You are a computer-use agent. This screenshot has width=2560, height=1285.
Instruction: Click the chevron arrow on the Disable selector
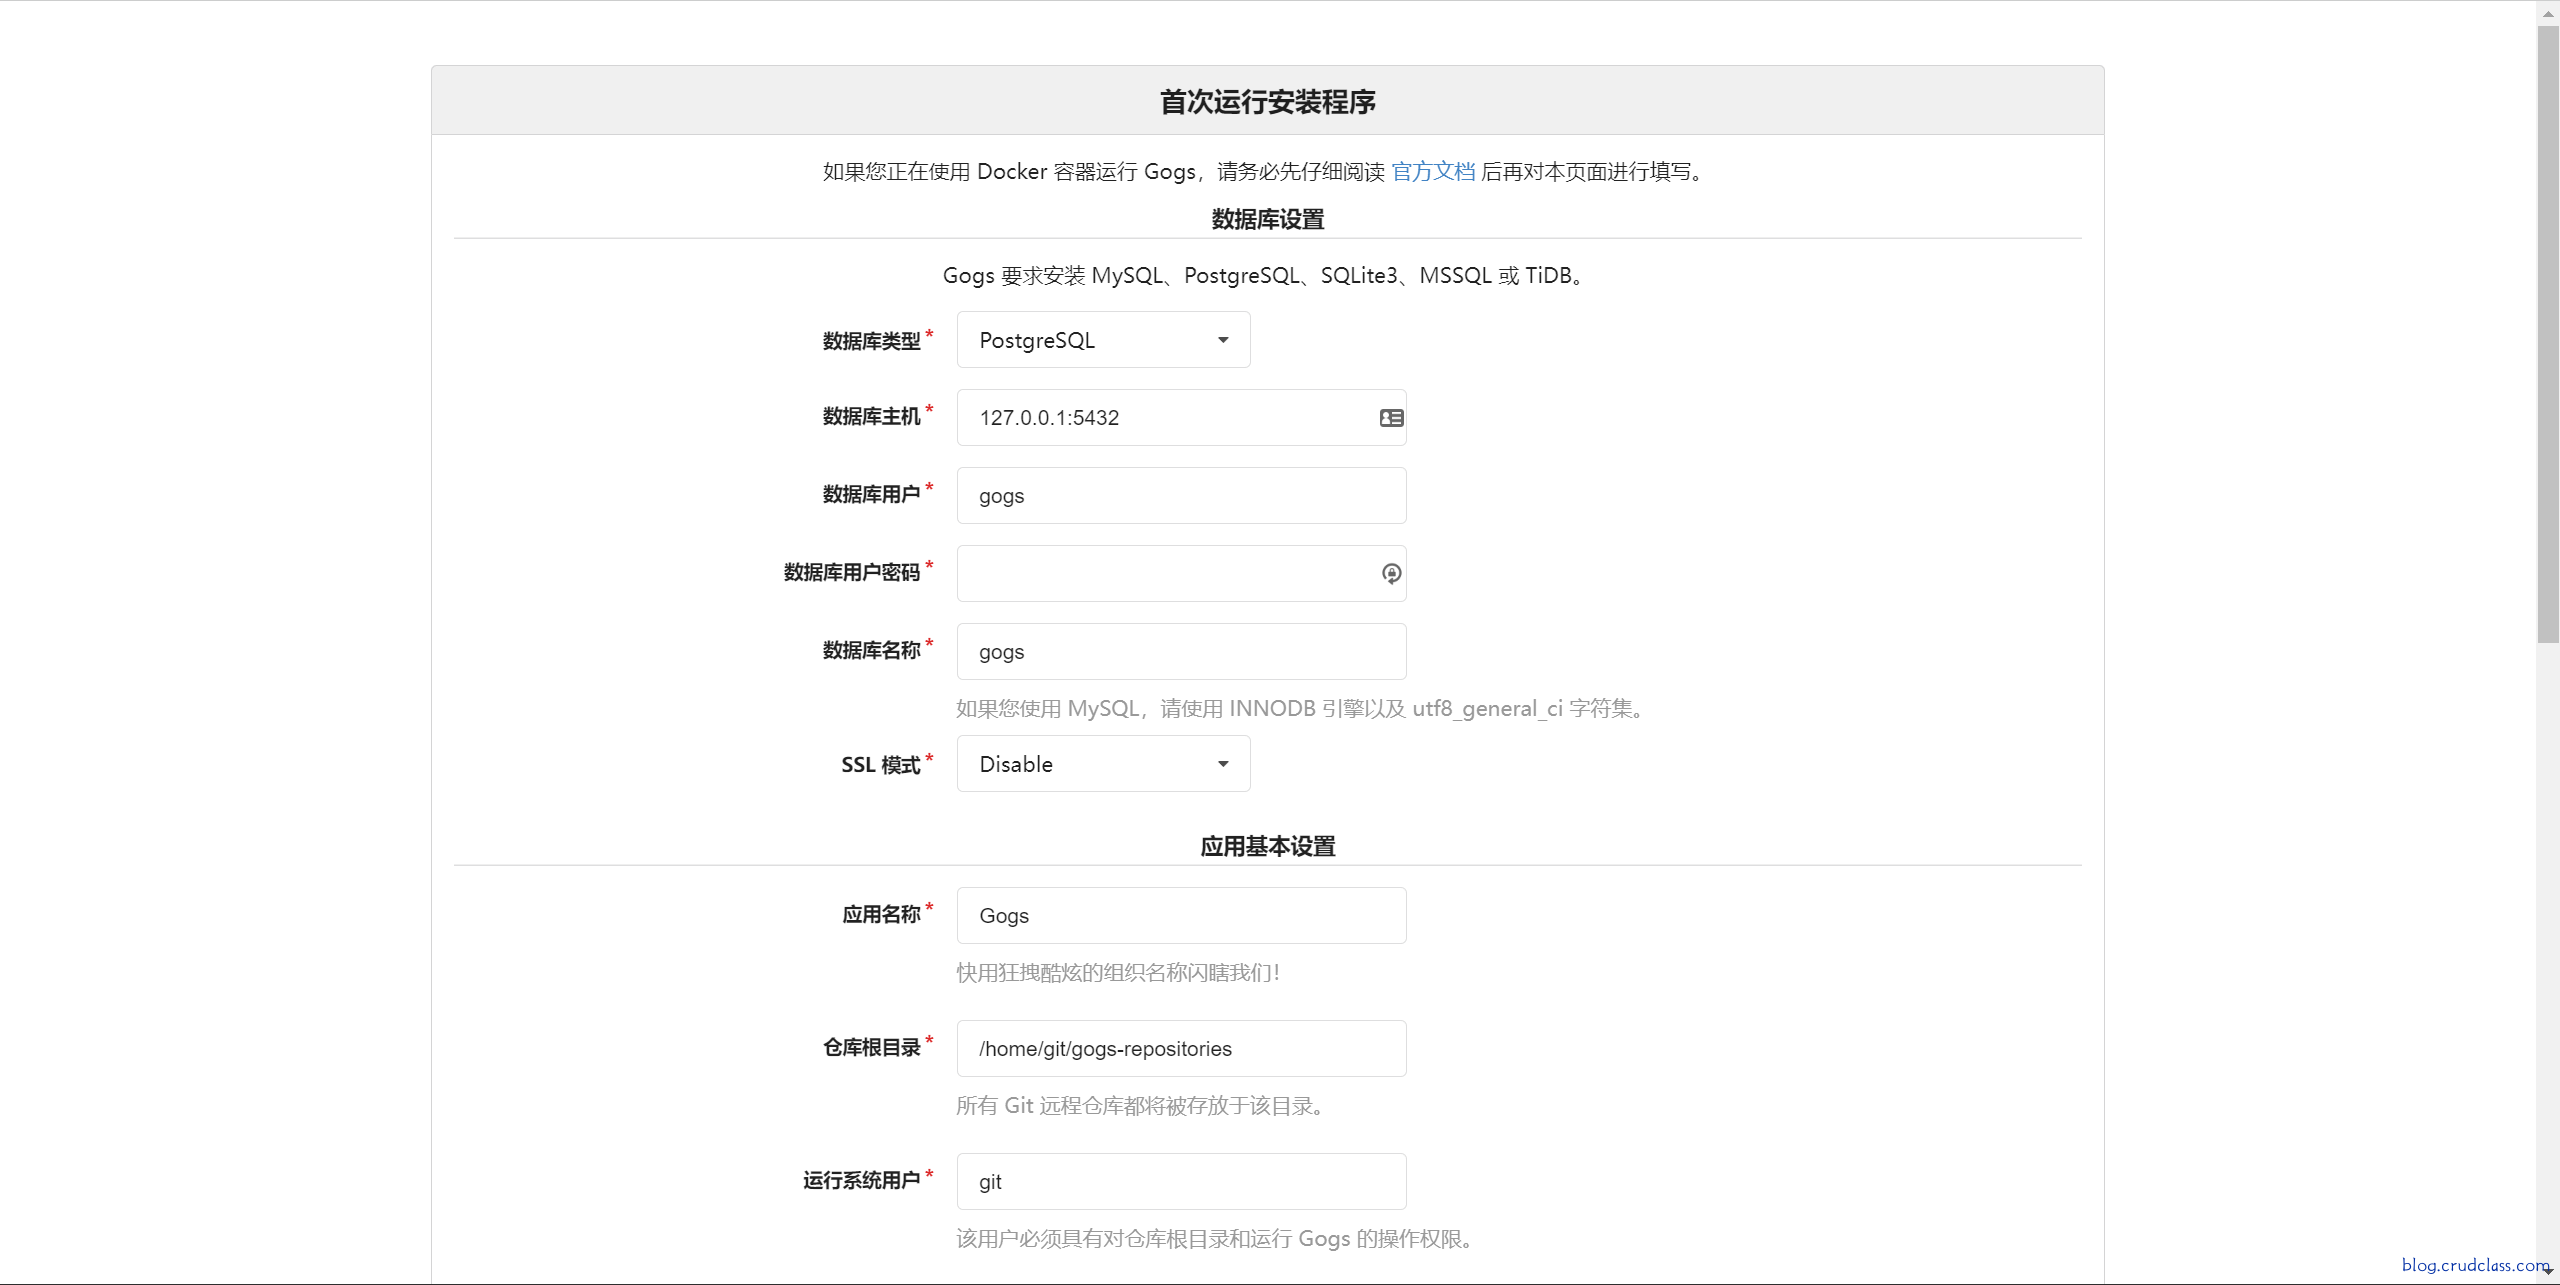tap(1222, 763)
